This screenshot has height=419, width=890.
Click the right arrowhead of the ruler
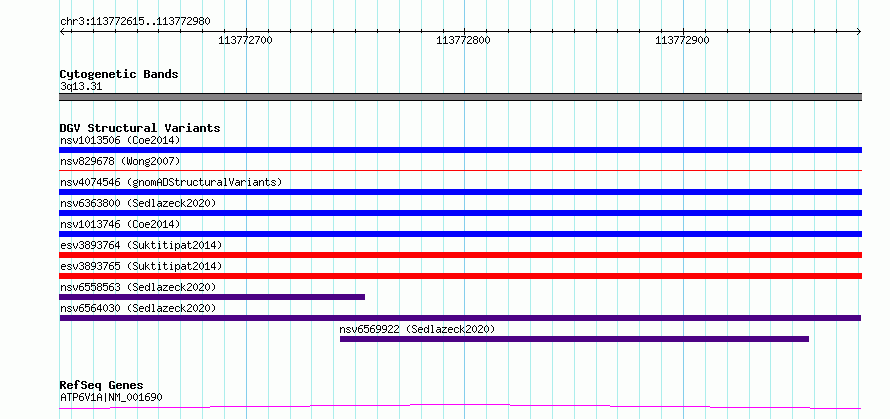tap(858, 32)
